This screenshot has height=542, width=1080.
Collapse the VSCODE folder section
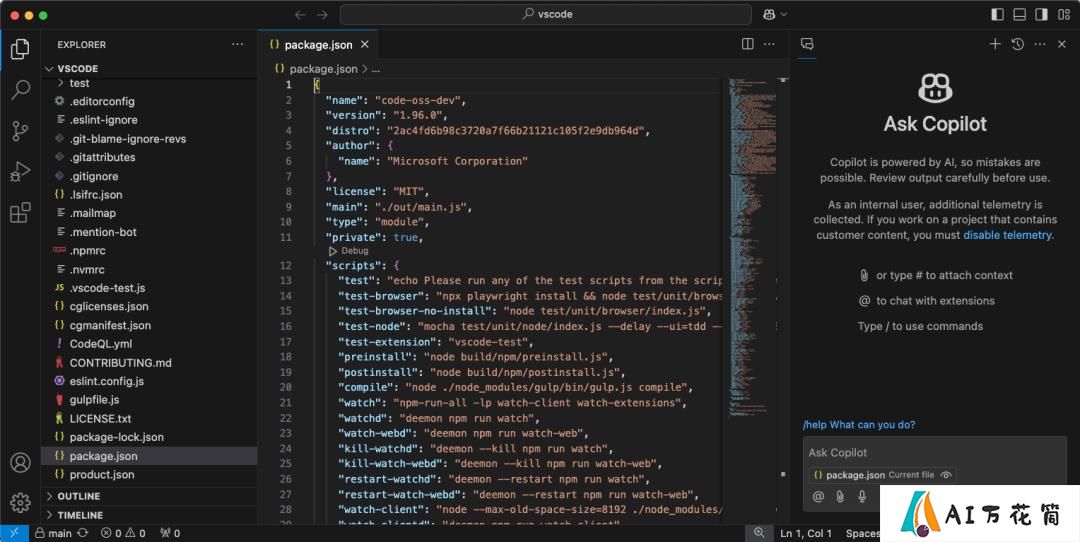click(x=50, y=69)
